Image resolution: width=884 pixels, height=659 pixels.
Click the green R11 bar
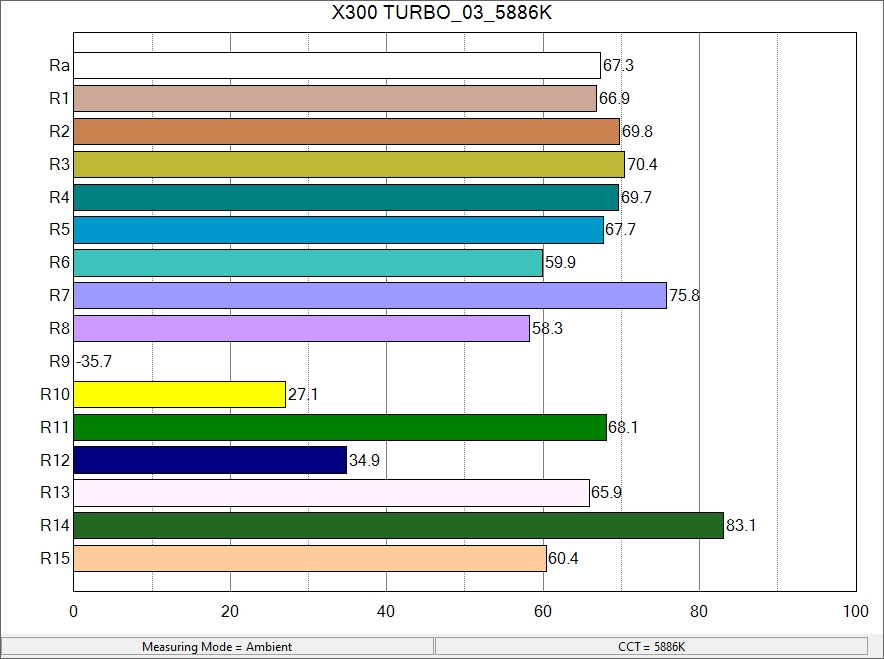tap(340, 428)
